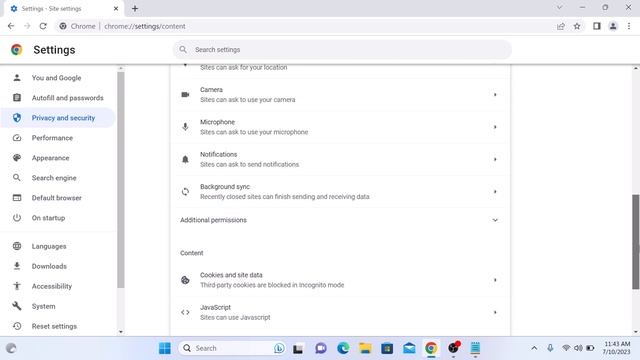Open the Chrome profile avatar

click(613, 26)
